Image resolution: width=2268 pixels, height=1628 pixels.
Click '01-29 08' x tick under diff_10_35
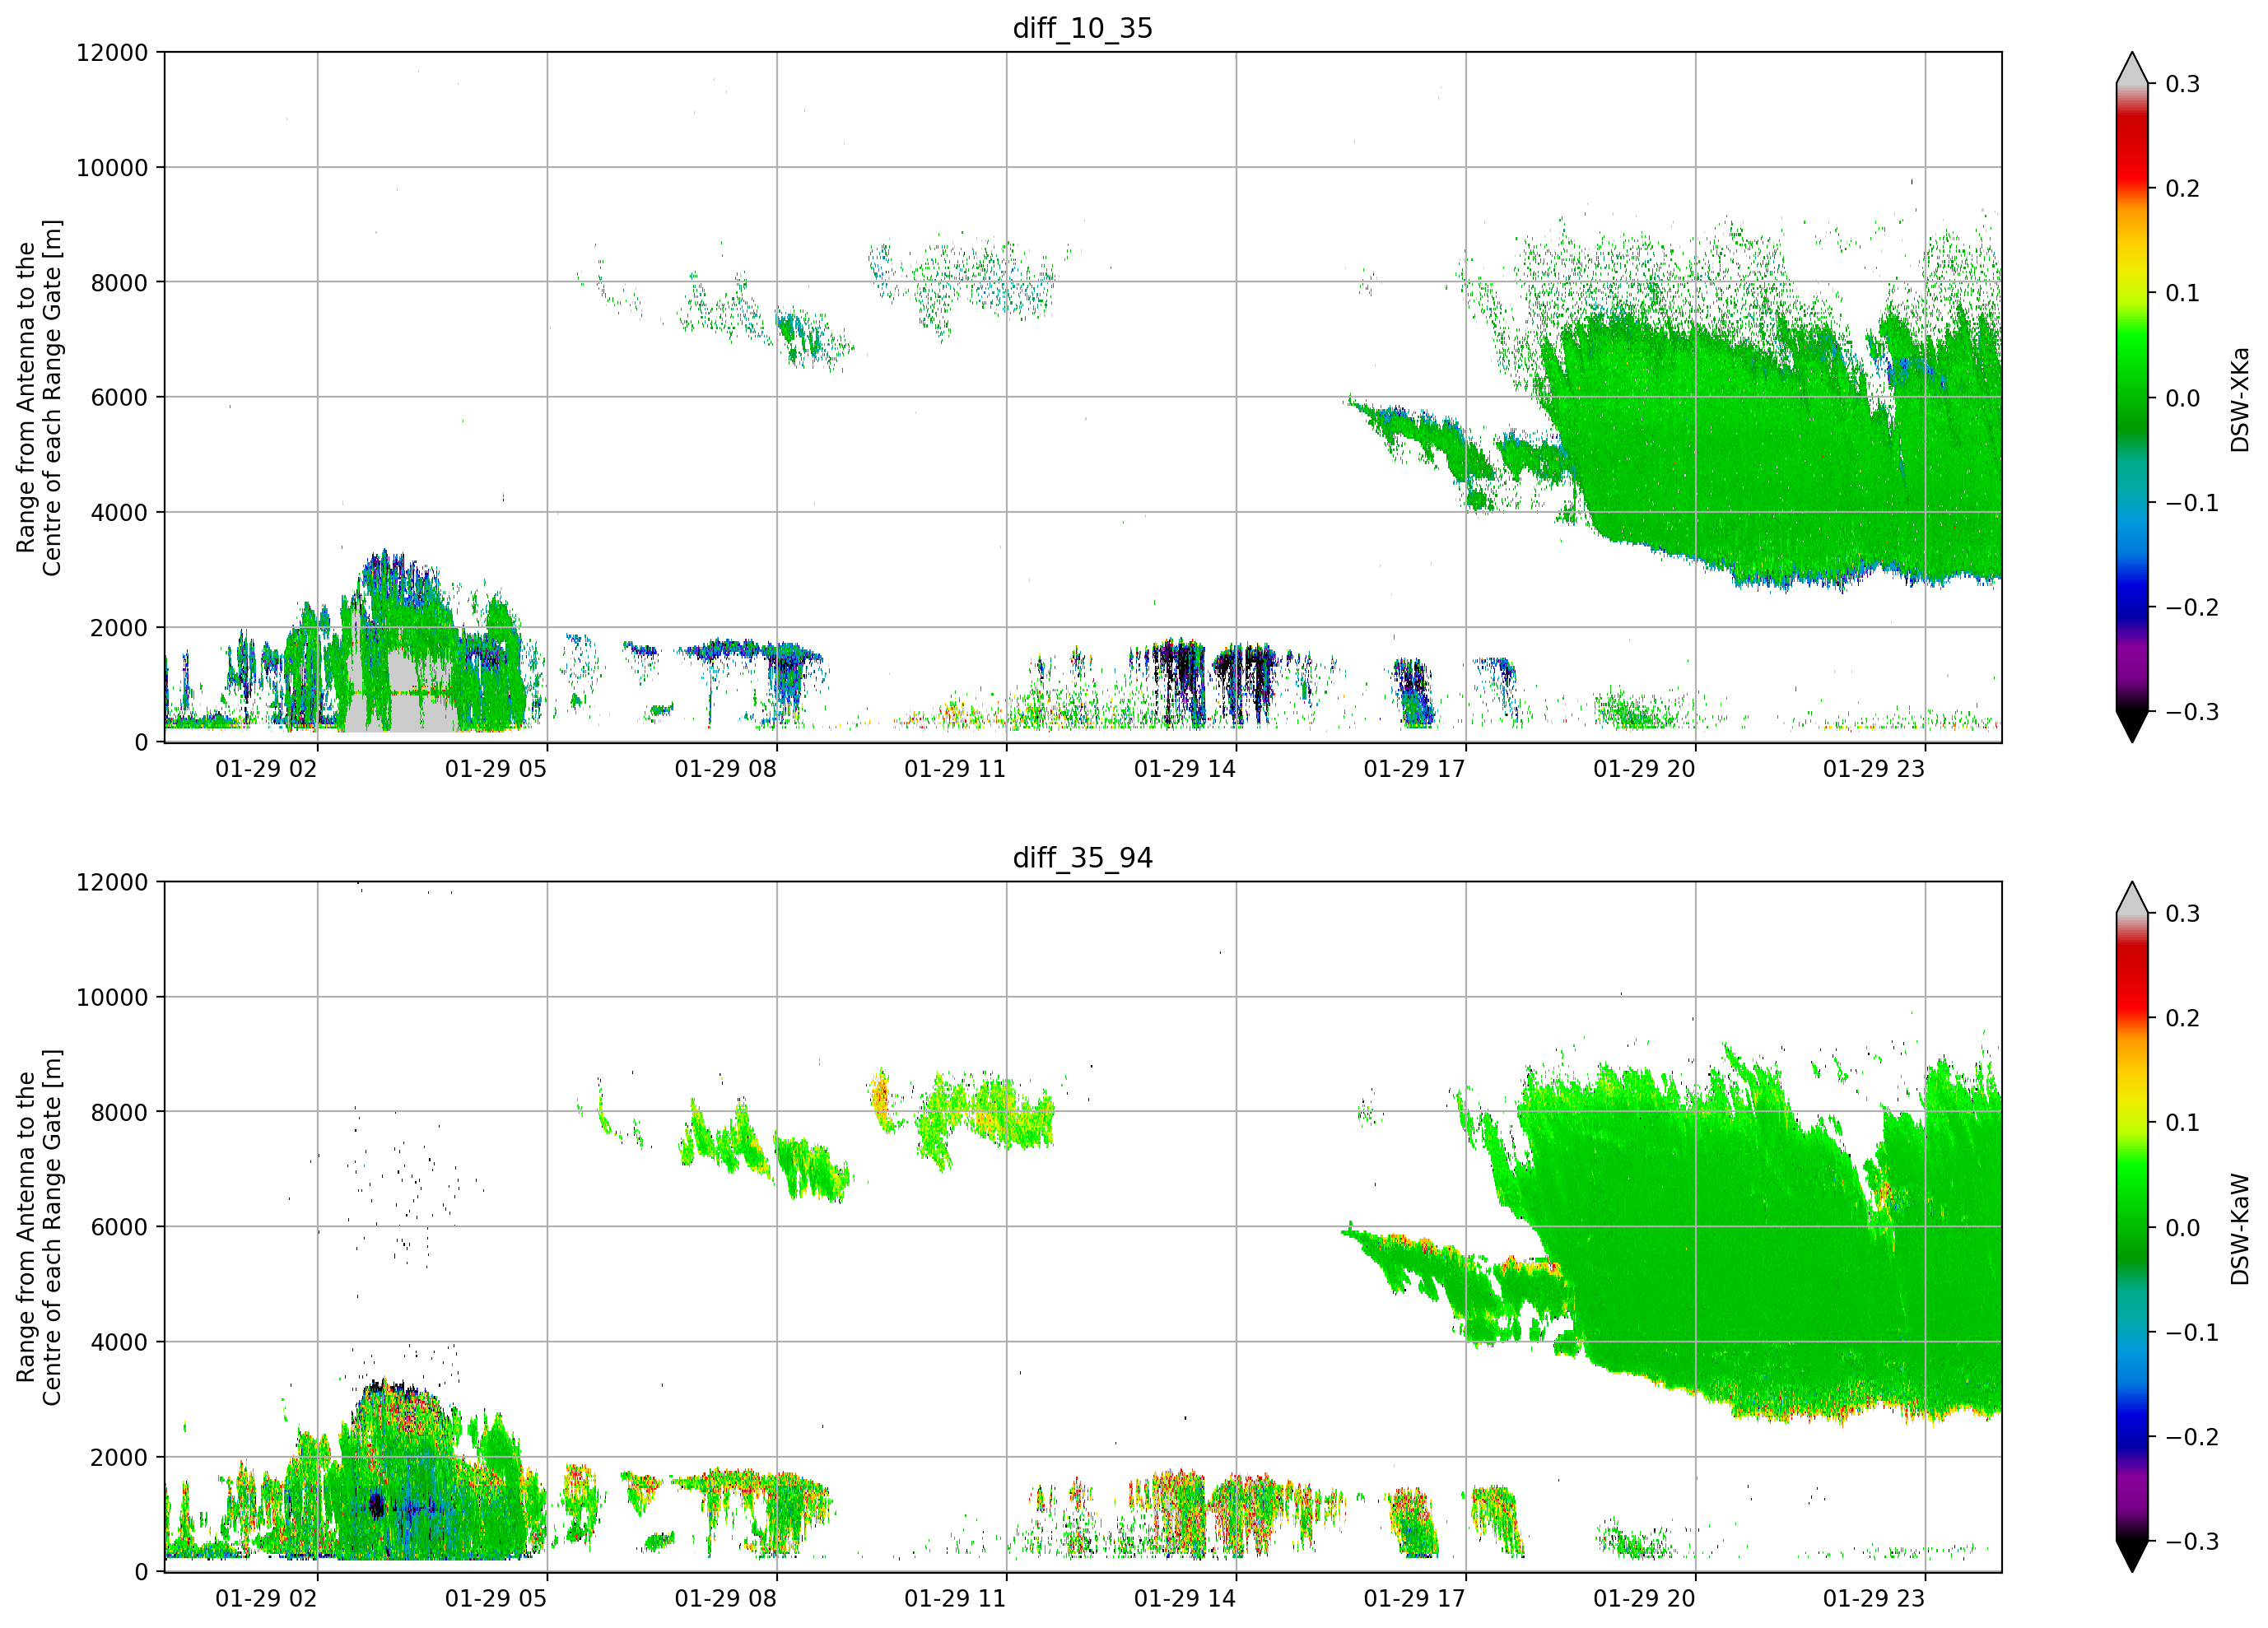725,769
